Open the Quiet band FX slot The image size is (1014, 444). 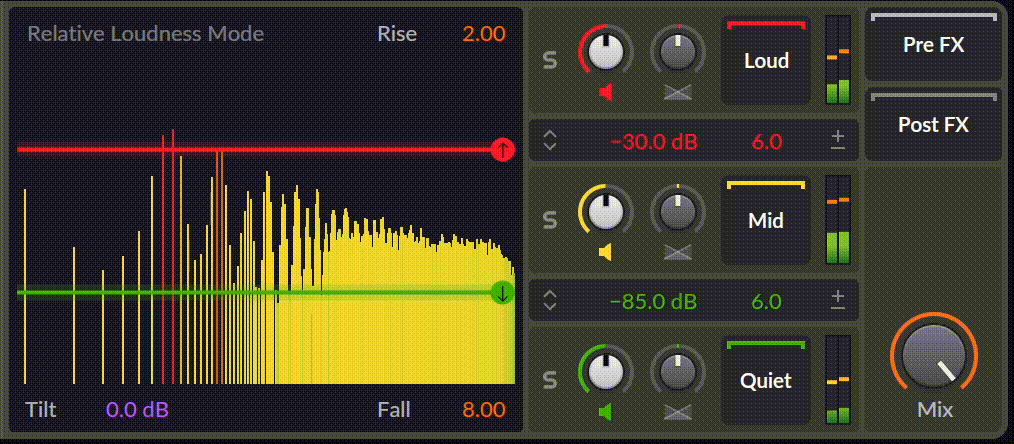click(766, 381)
